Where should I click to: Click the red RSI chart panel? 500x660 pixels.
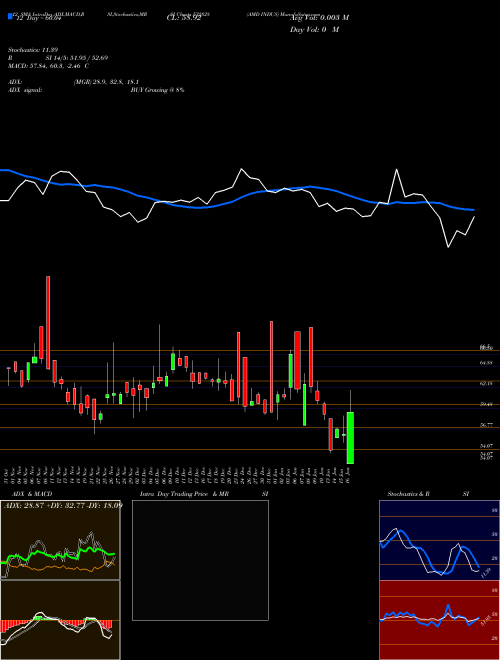click(x=439, y=620)
